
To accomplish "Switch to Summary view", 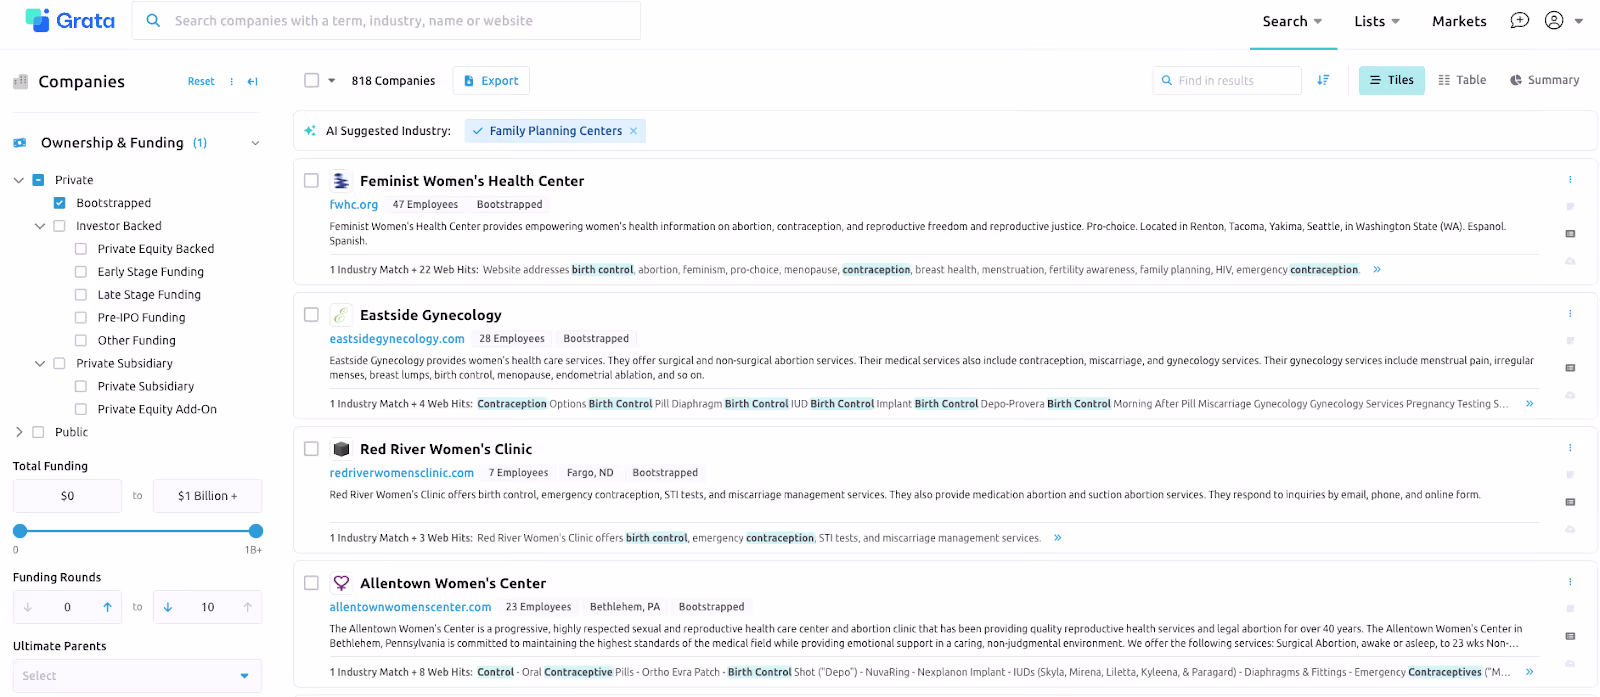I will (1545, 80).
